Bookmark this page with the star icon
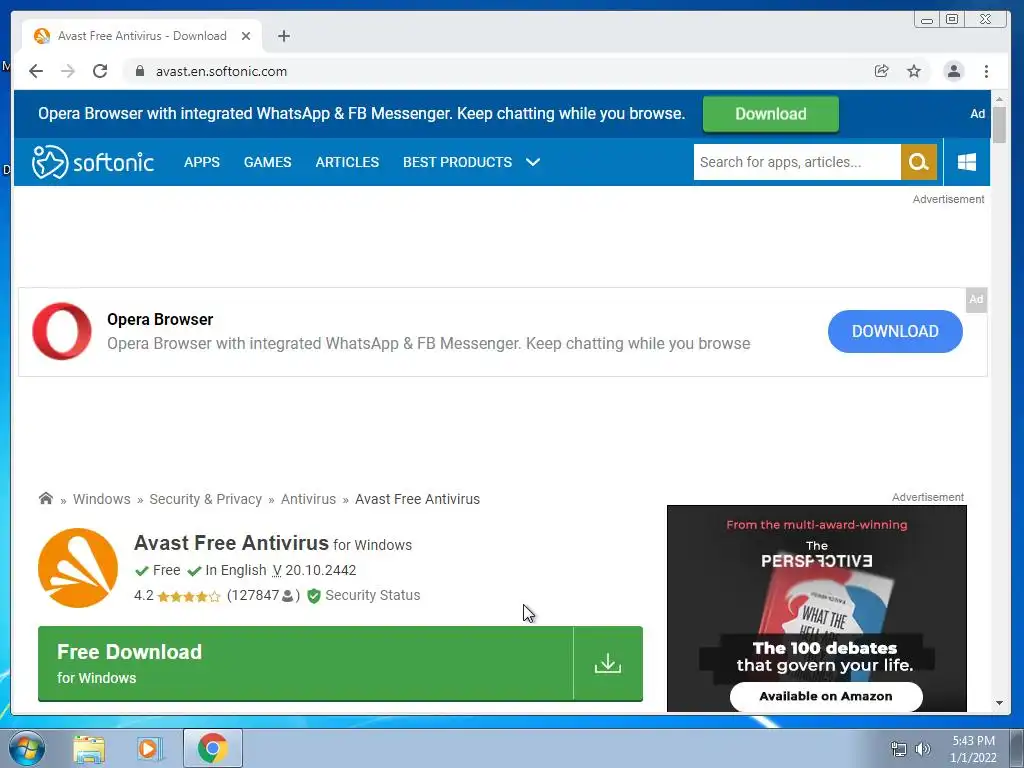This screenshot has width=1024, height=768. pos(914,71)
